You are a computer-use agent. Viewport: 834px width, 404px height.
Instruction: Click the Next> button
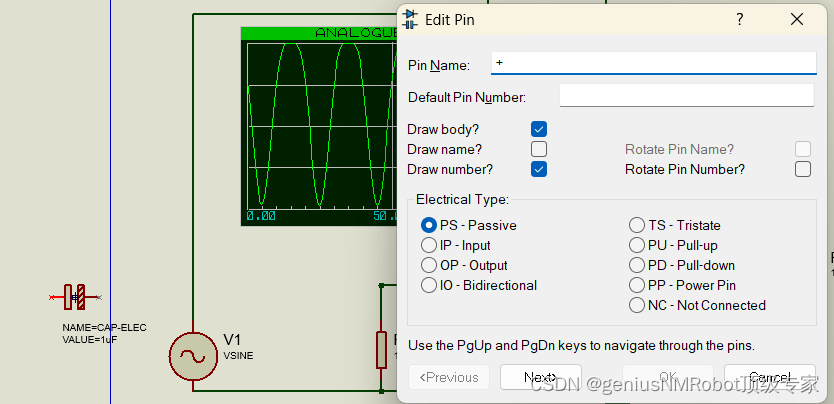coord(540,377)
